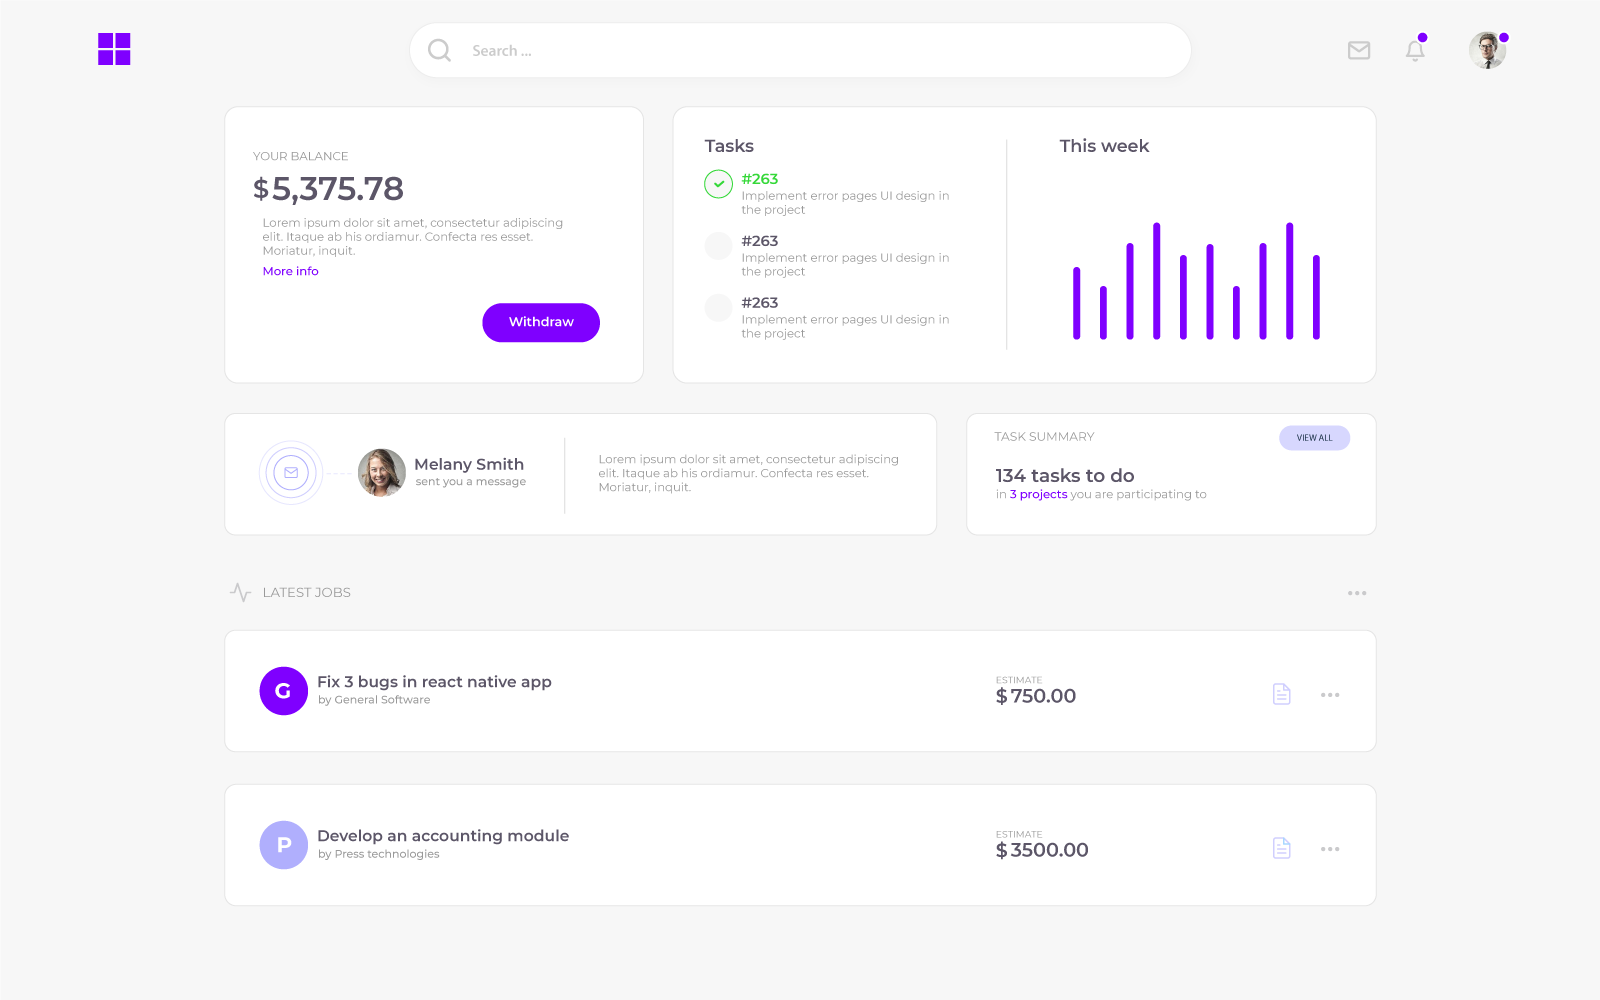Open notifications bell icon
1600x1000 pixels.
[1415, 51]
